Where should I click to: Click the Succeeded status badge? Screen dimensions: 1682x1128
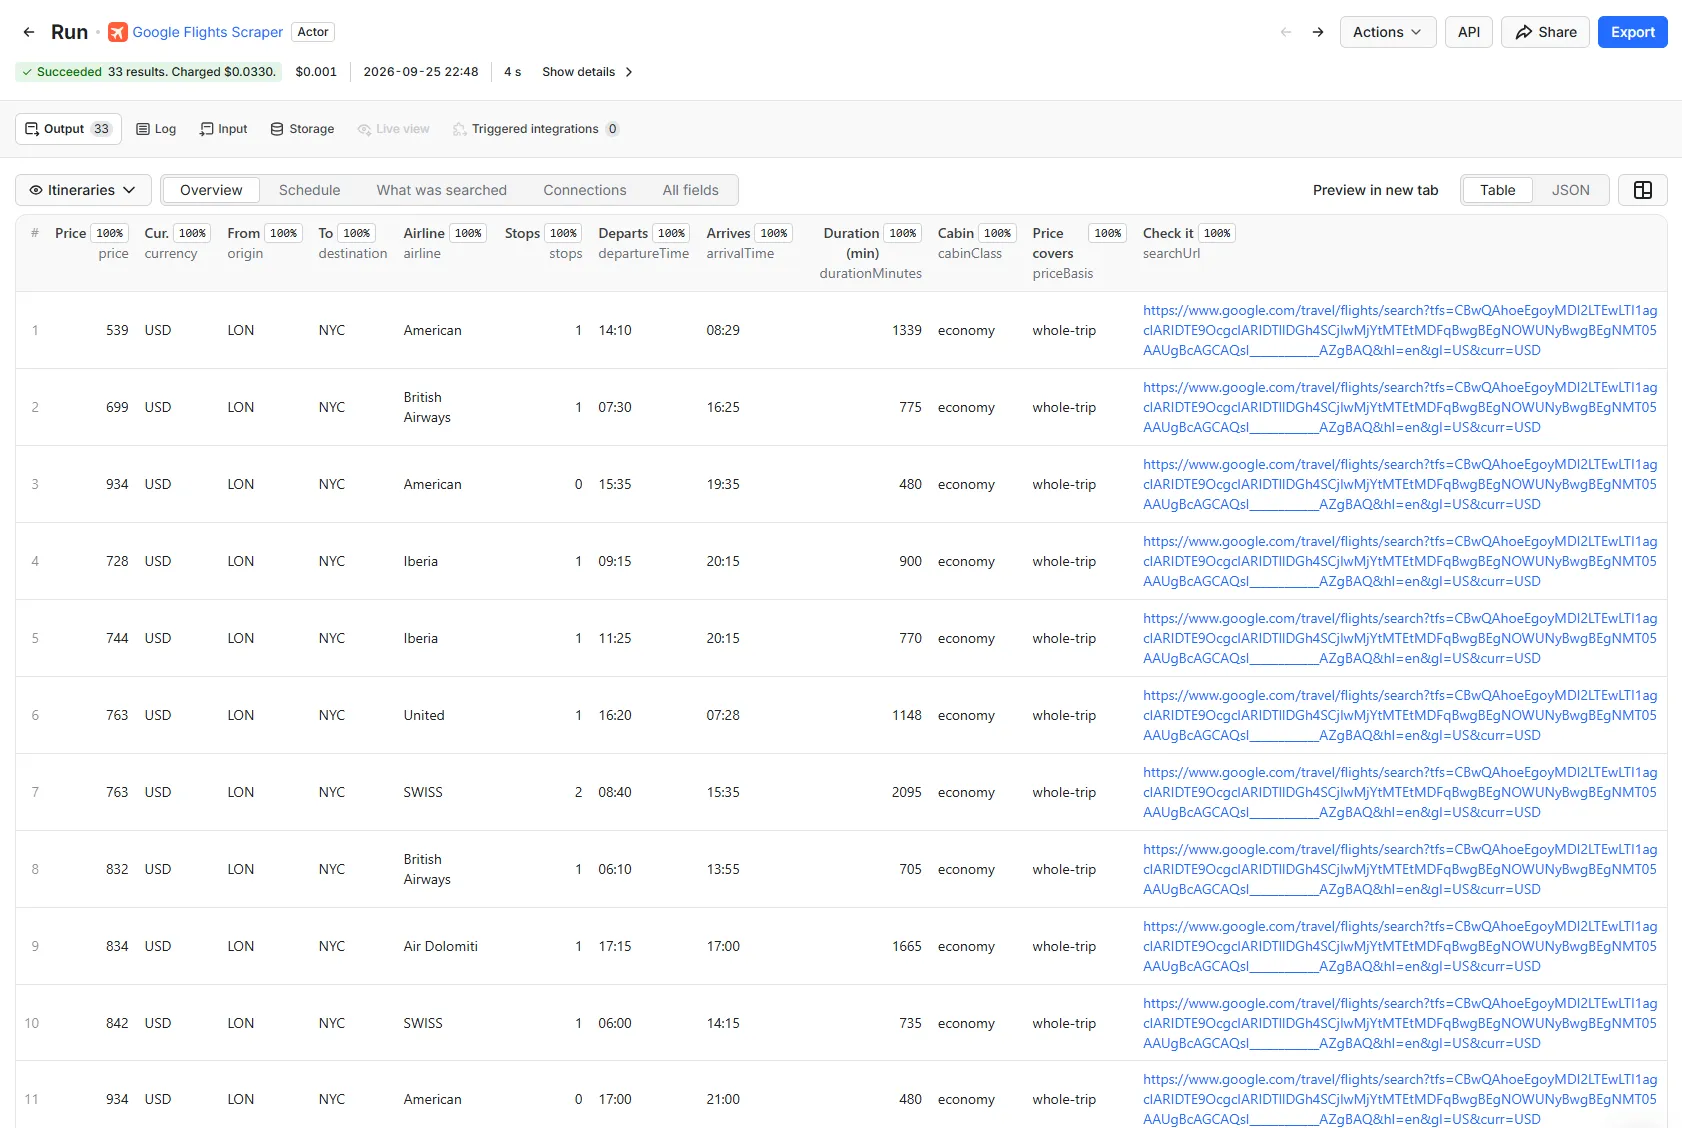tap(148, 72)
